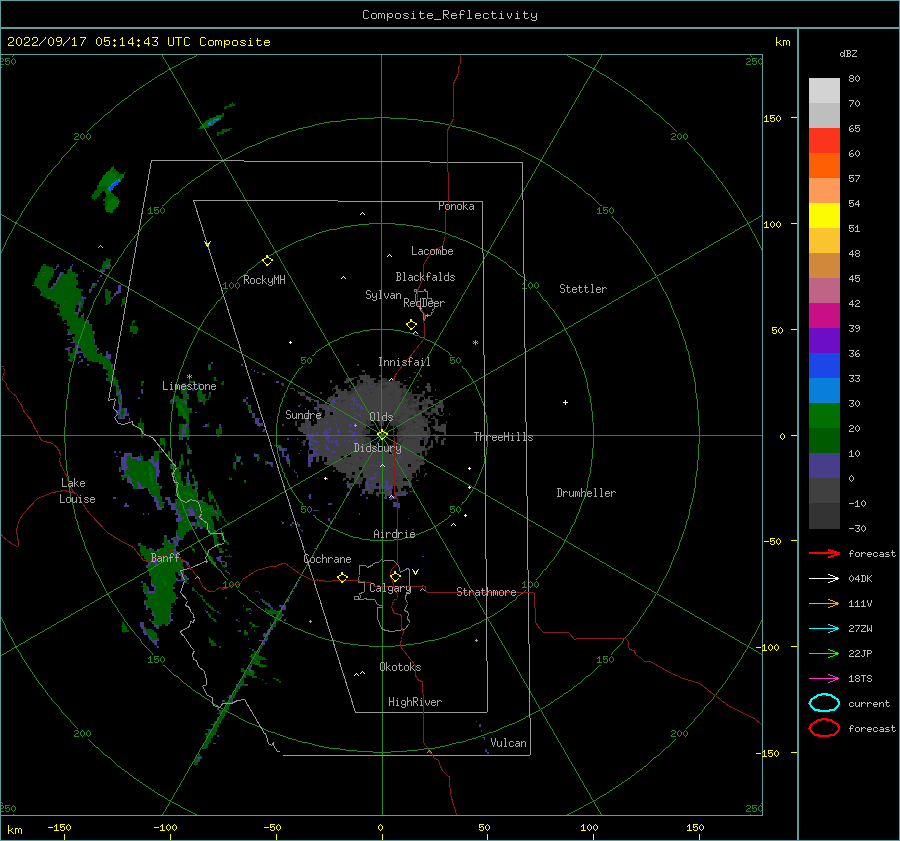This screenshot has height=841, width=900.
Task: Click the white plus marker east of ThreeHills
Action: 565,402
